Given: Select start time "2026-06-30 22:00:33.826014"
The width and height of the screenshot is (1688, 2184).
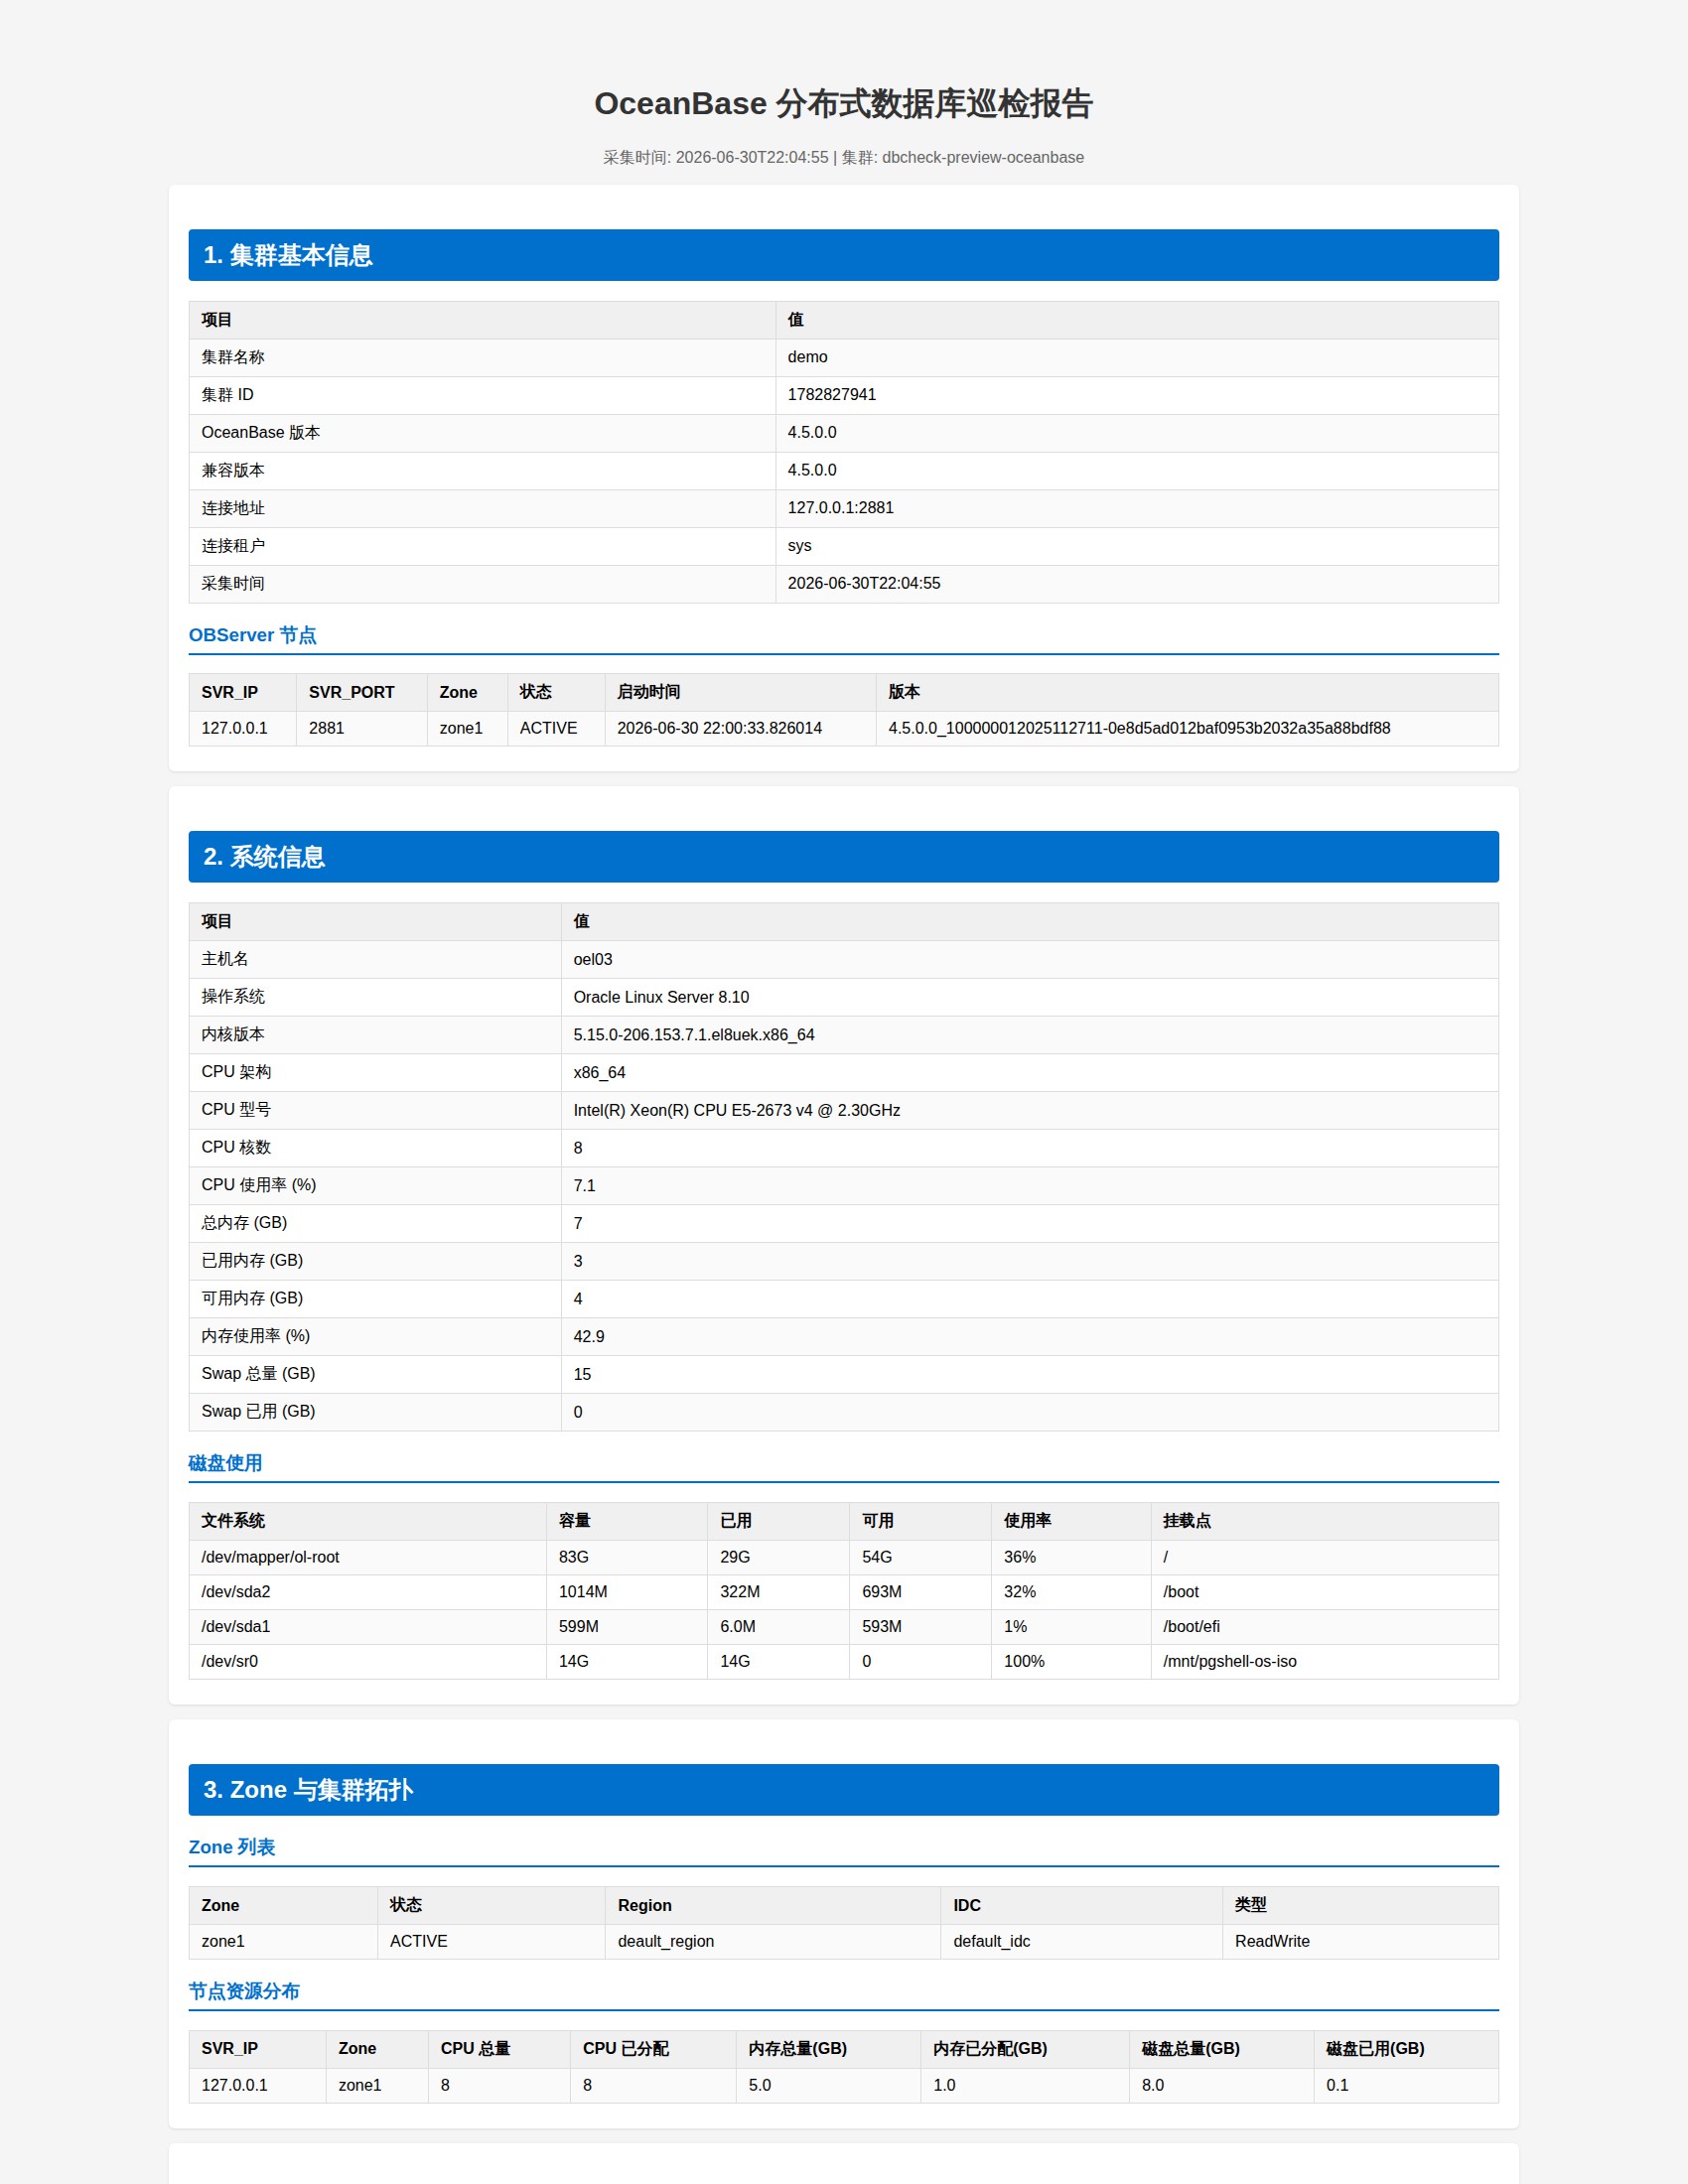Looking at the screenshot, I should click(x=719, y=728).
